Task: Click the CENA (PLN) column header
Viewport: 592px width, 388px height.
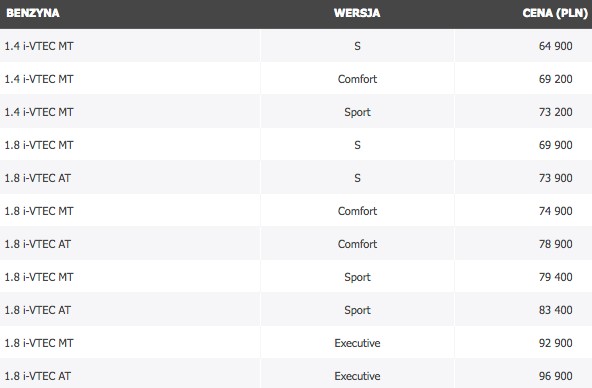Action: click(555, 13)
